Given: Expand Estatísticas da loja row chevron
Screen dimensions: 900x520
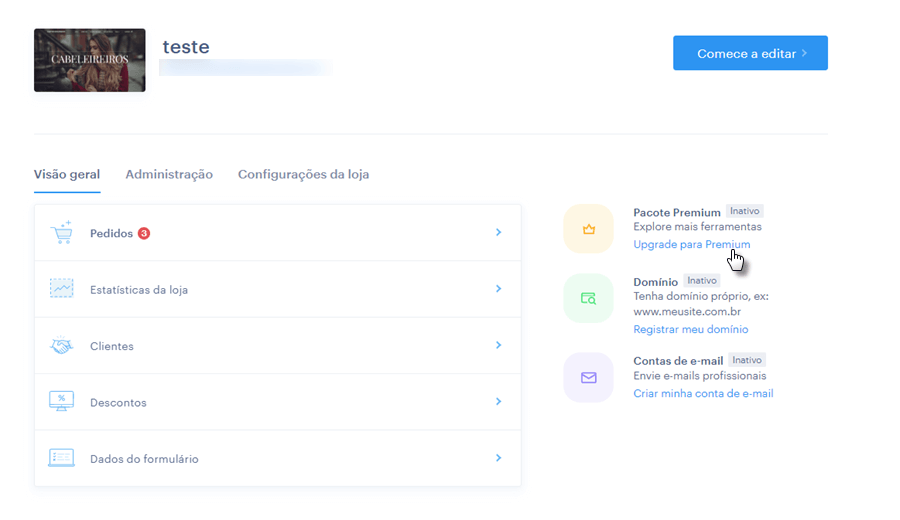Looking at the screenshot, I should point(499,289).
